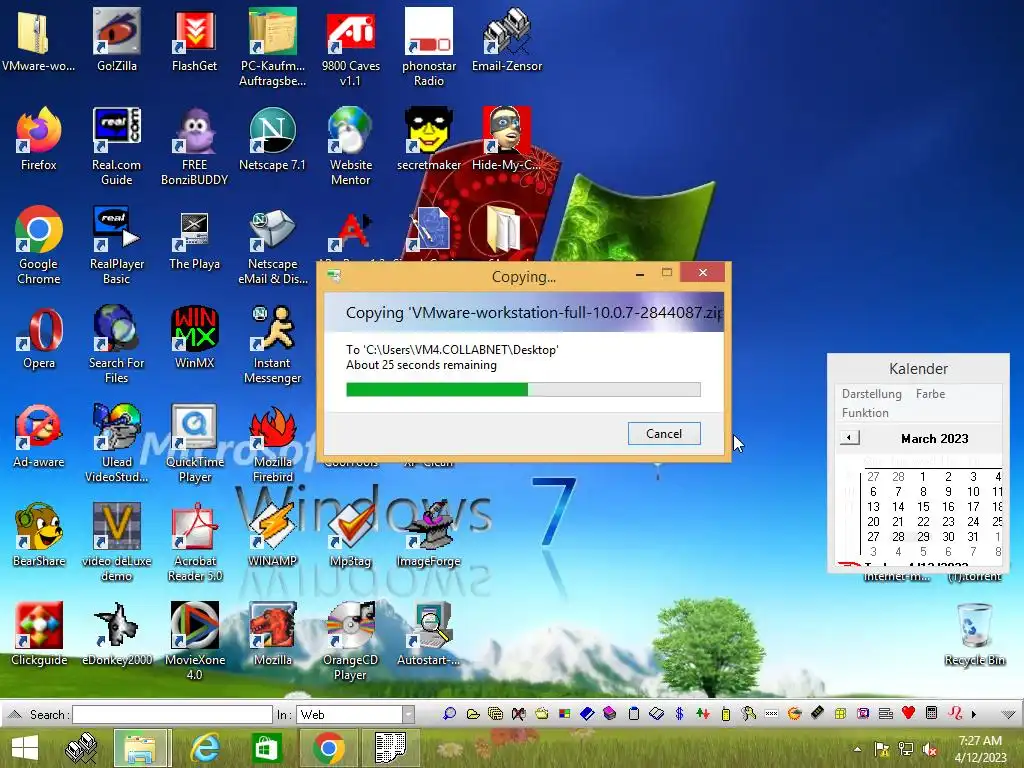1024x768 pixels.
Task: Select the Ulead VideoStudio desktop icon
Action: (x=116, y=444)
